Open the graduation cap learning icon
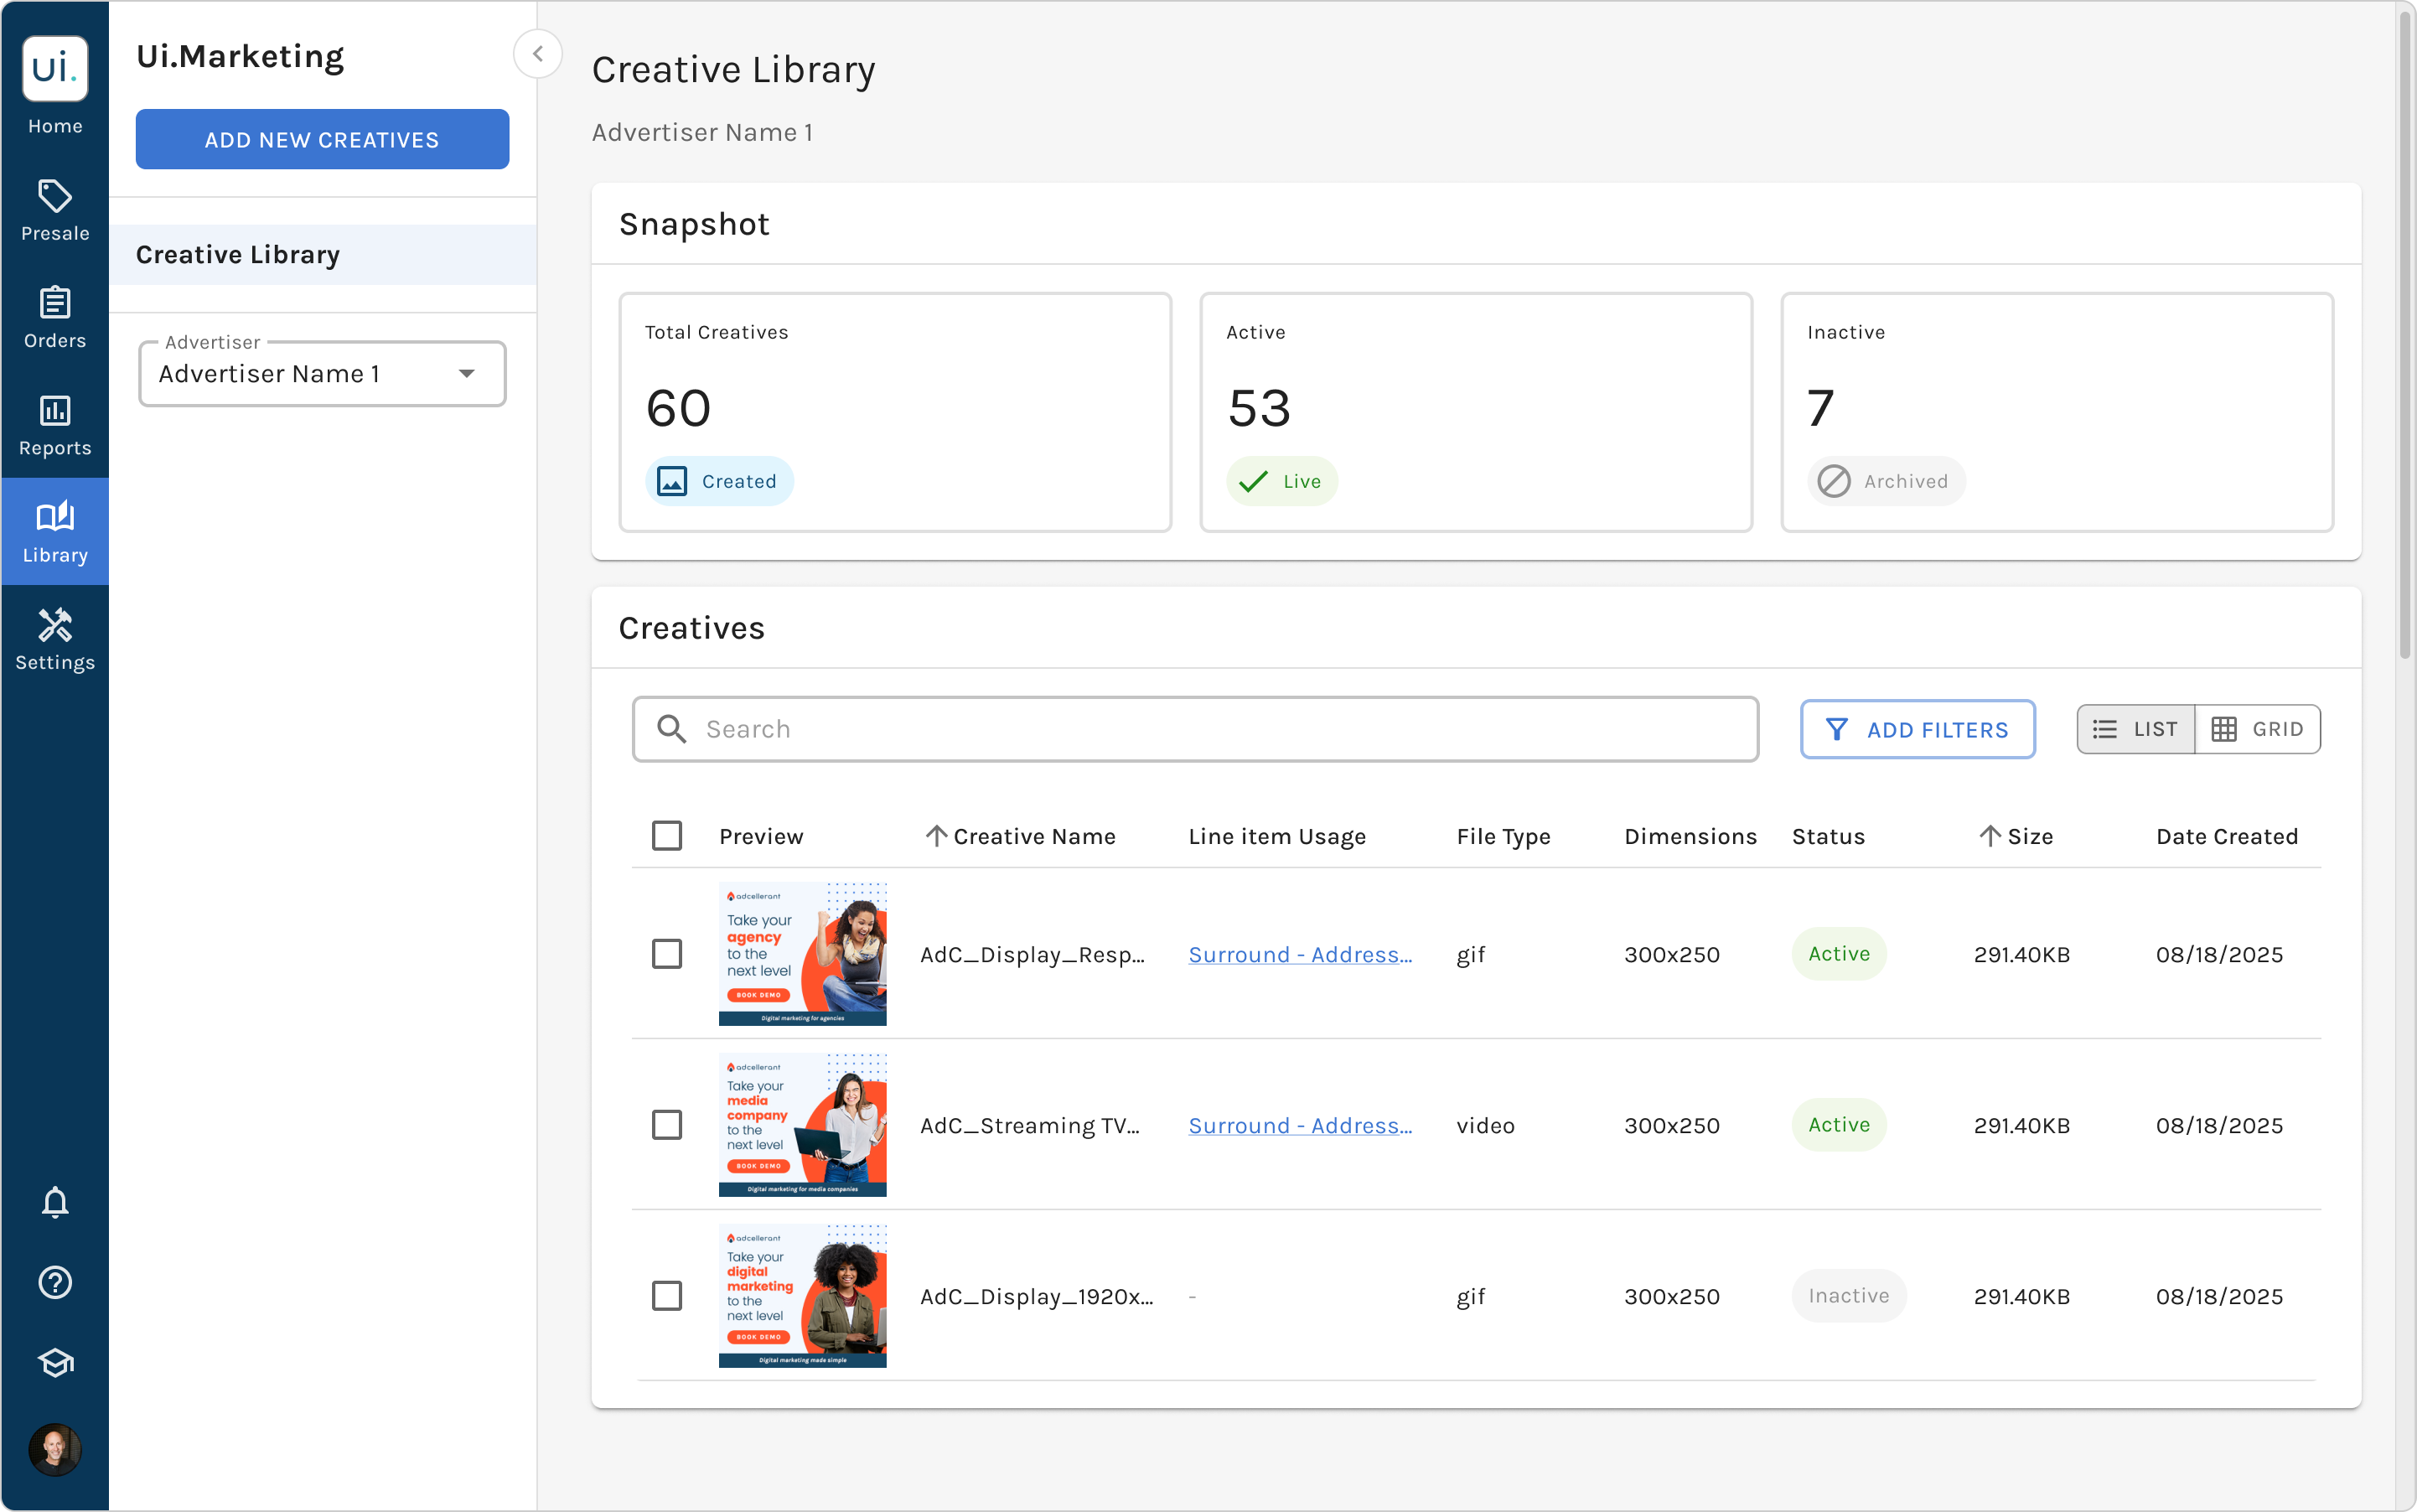 click(55, 1363)
